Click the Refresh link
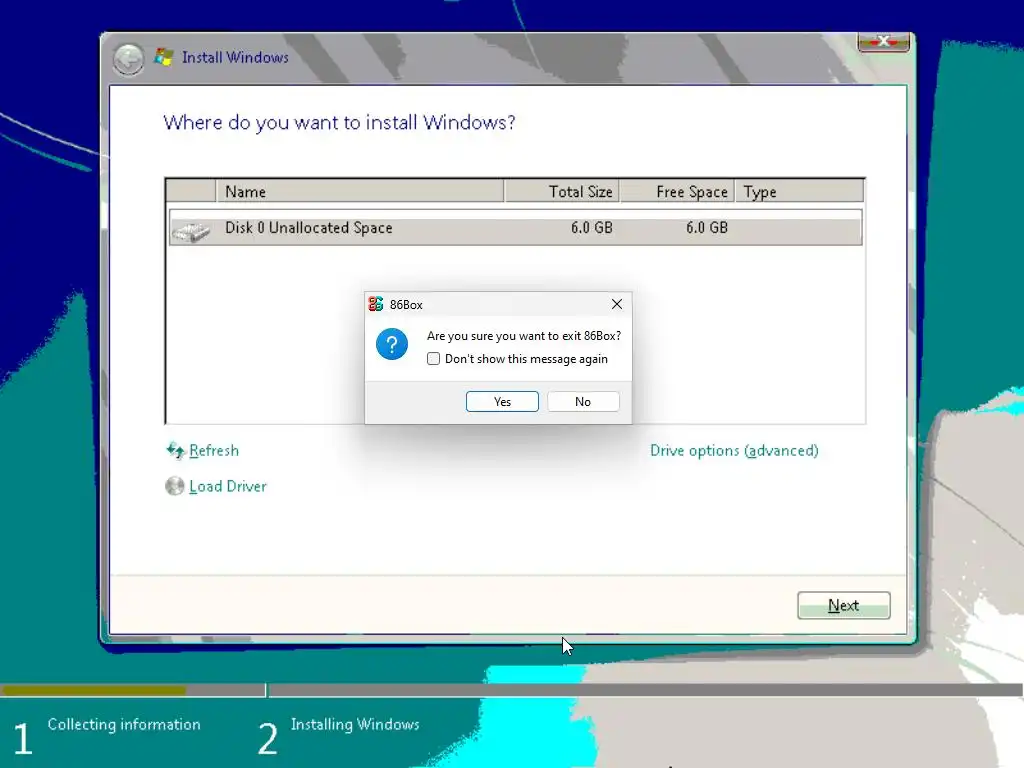The width and height of the screenshot is (1024, 768). tap(214, 451)
